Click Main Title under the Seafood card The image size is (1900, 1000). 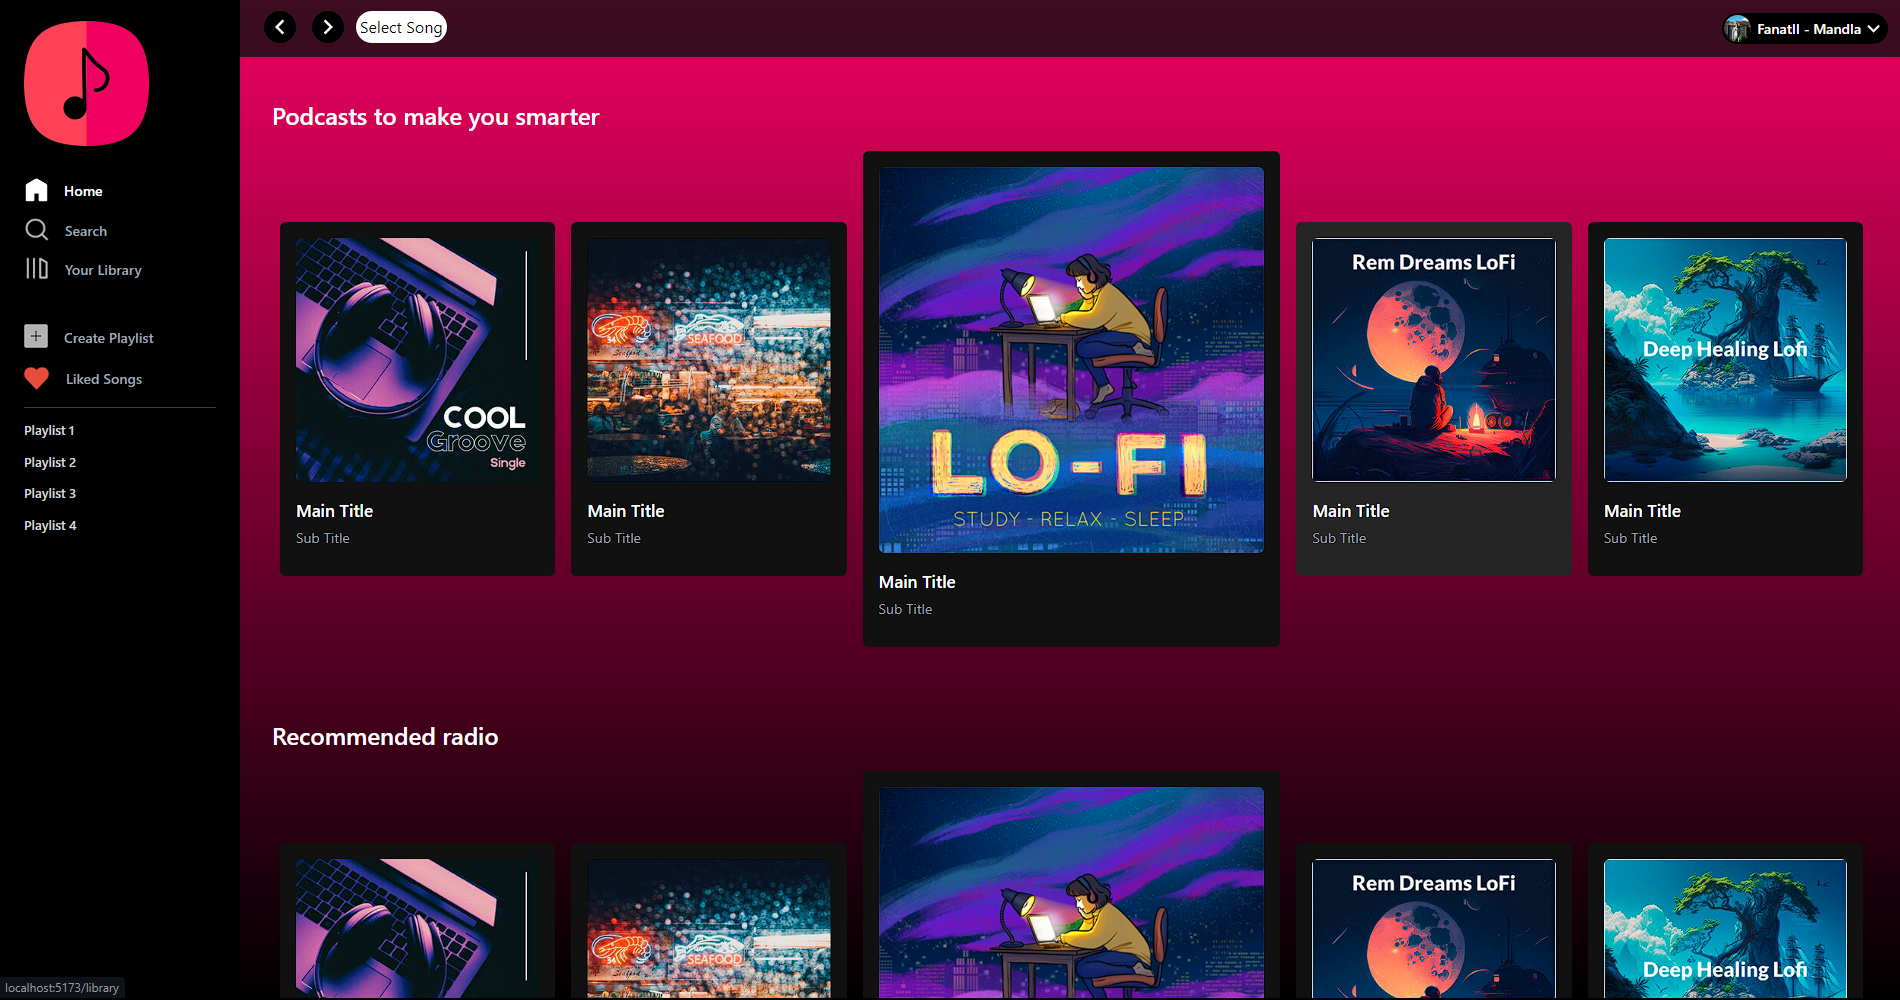[626, 511]
